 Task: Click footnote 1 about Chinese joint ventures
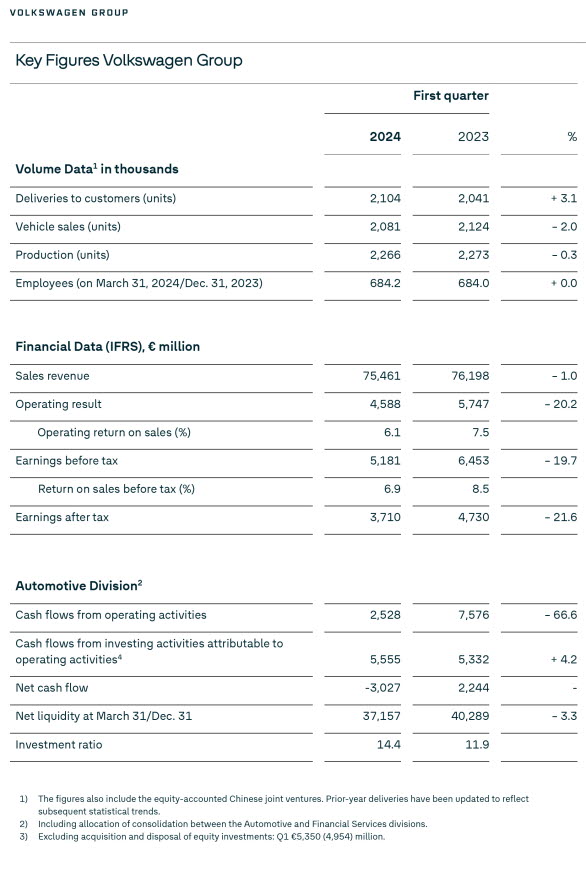274,804
